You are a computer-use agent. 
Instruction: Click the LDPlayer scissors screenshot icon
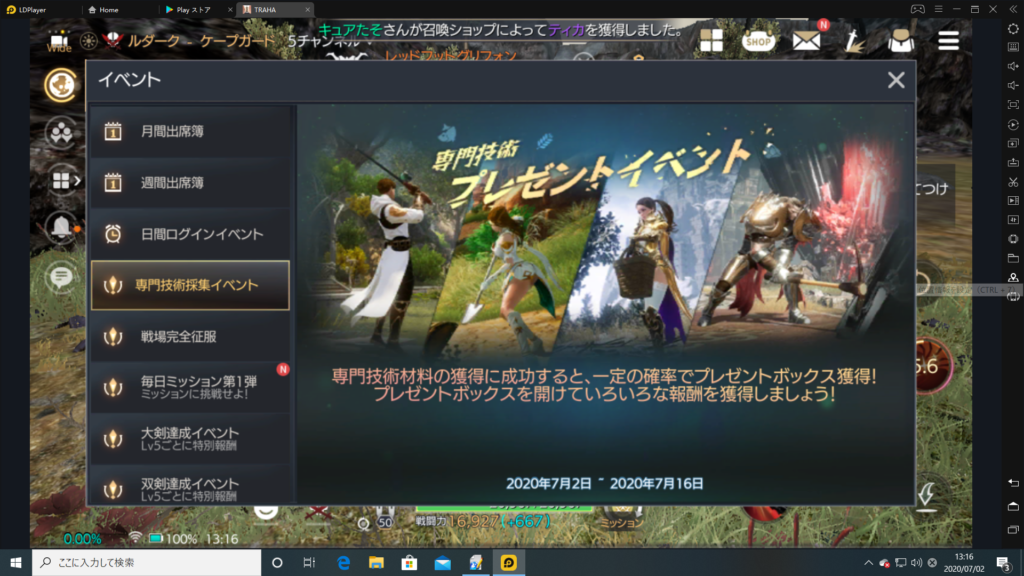[1013, 181]
